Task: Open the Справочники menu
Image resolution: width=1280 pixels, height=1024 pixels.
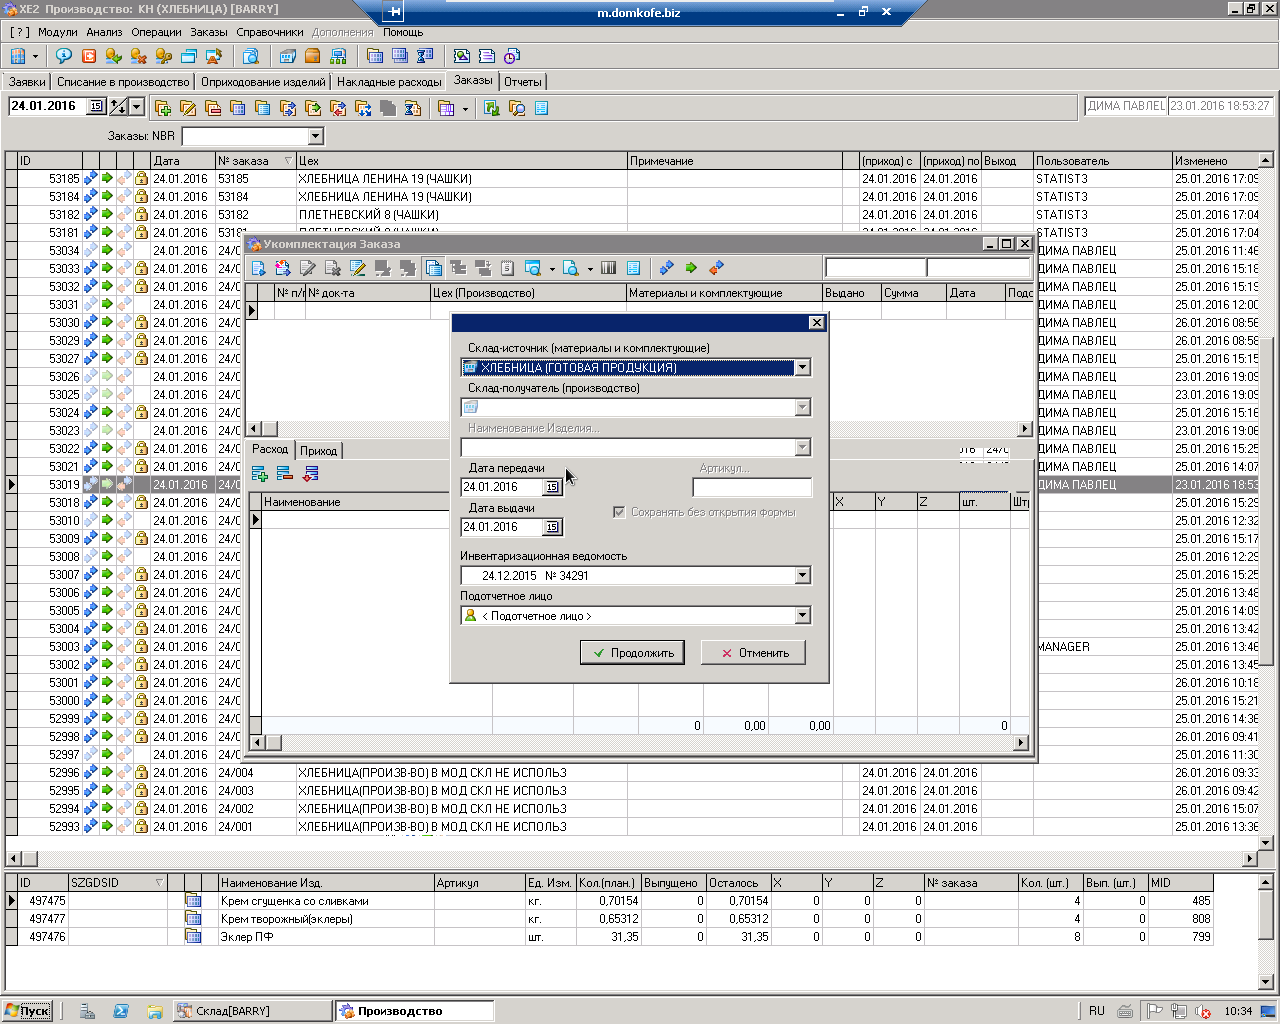Action: click(x=270, y=32)
